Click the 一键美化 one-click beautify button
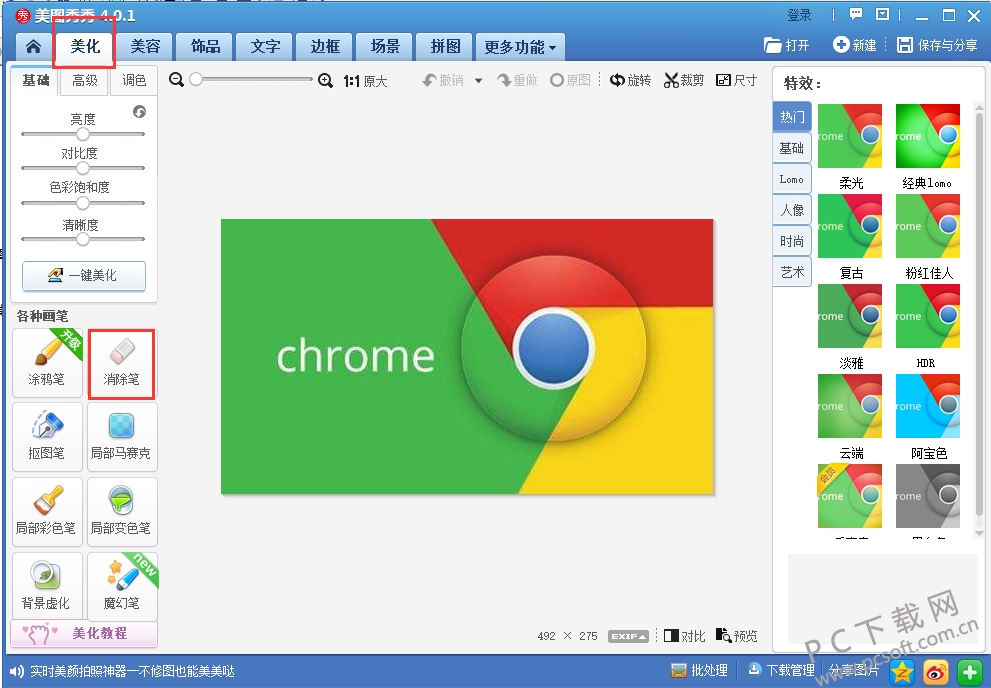991x688 pixels. (x=84, y=276)
